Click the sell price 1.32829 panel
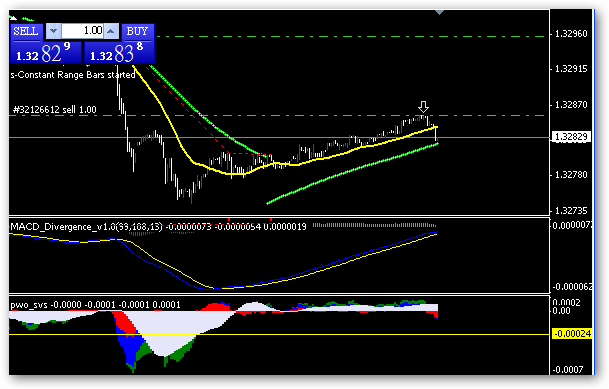This screenshot has height=389, width=609. pos(46,52)
